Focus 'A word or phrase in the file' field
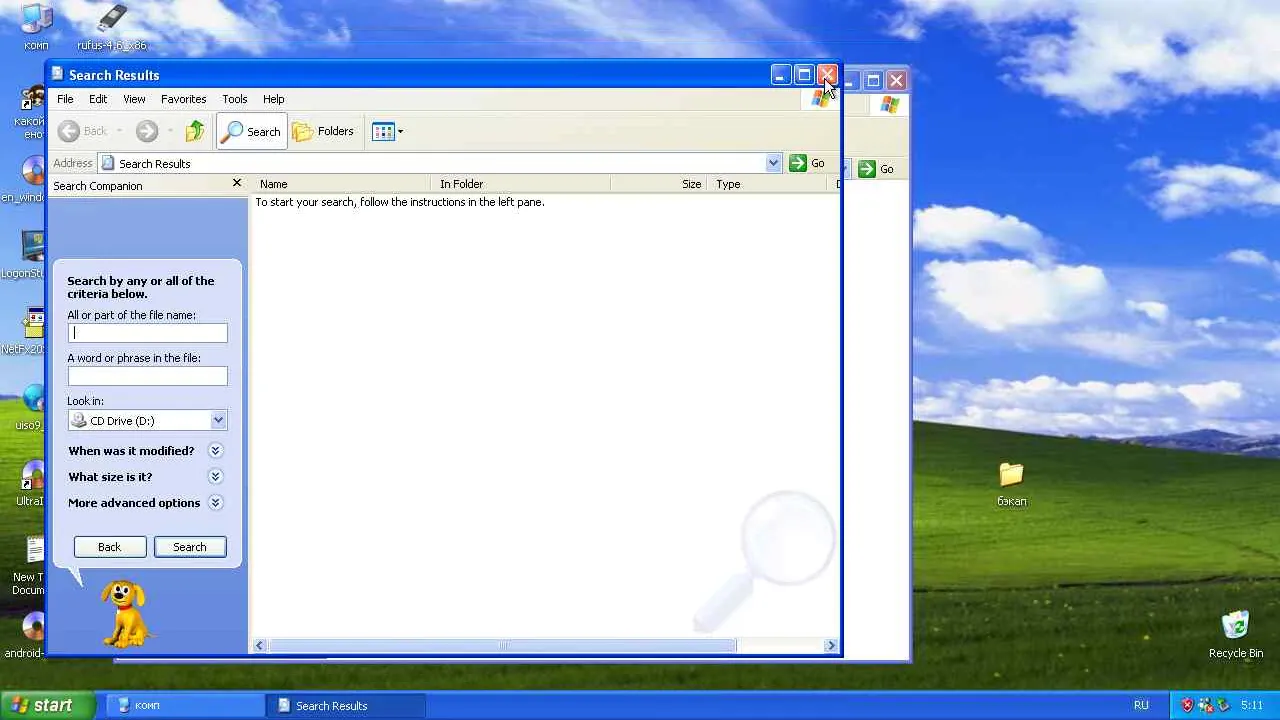 [148, 376]
